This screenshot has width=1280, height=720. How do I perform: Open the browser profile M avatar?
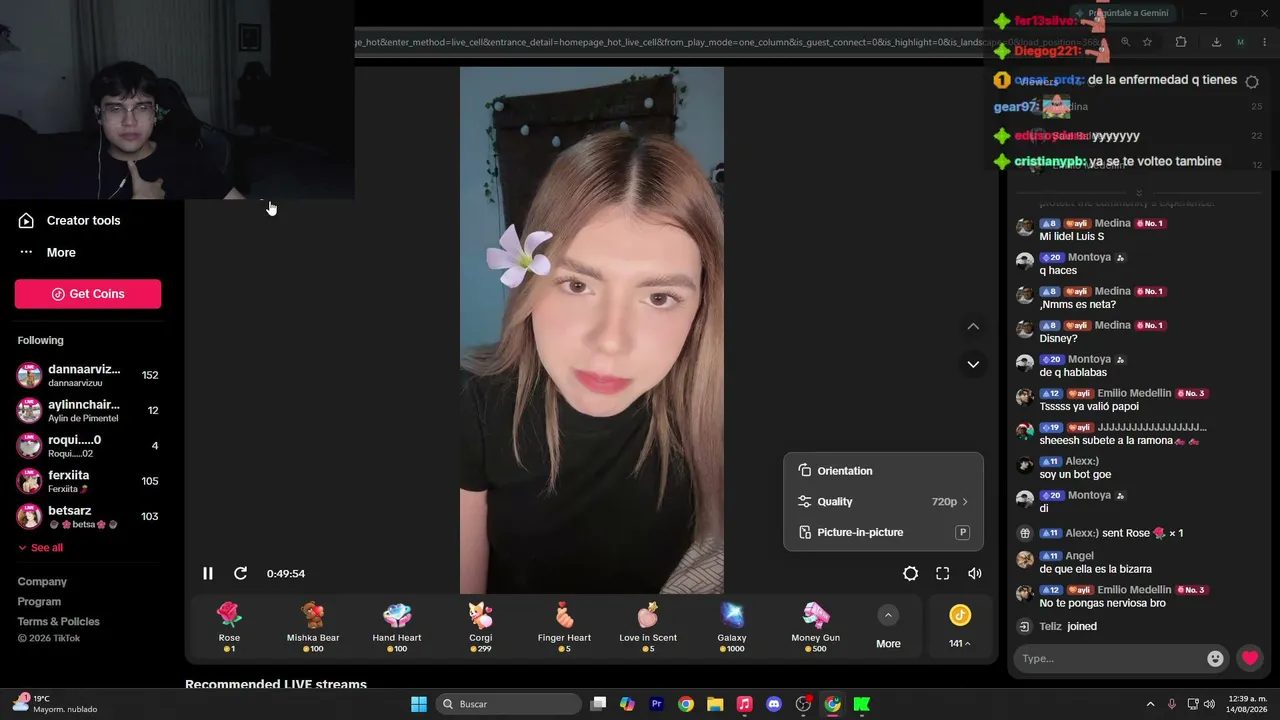(x=1241, y=42)
